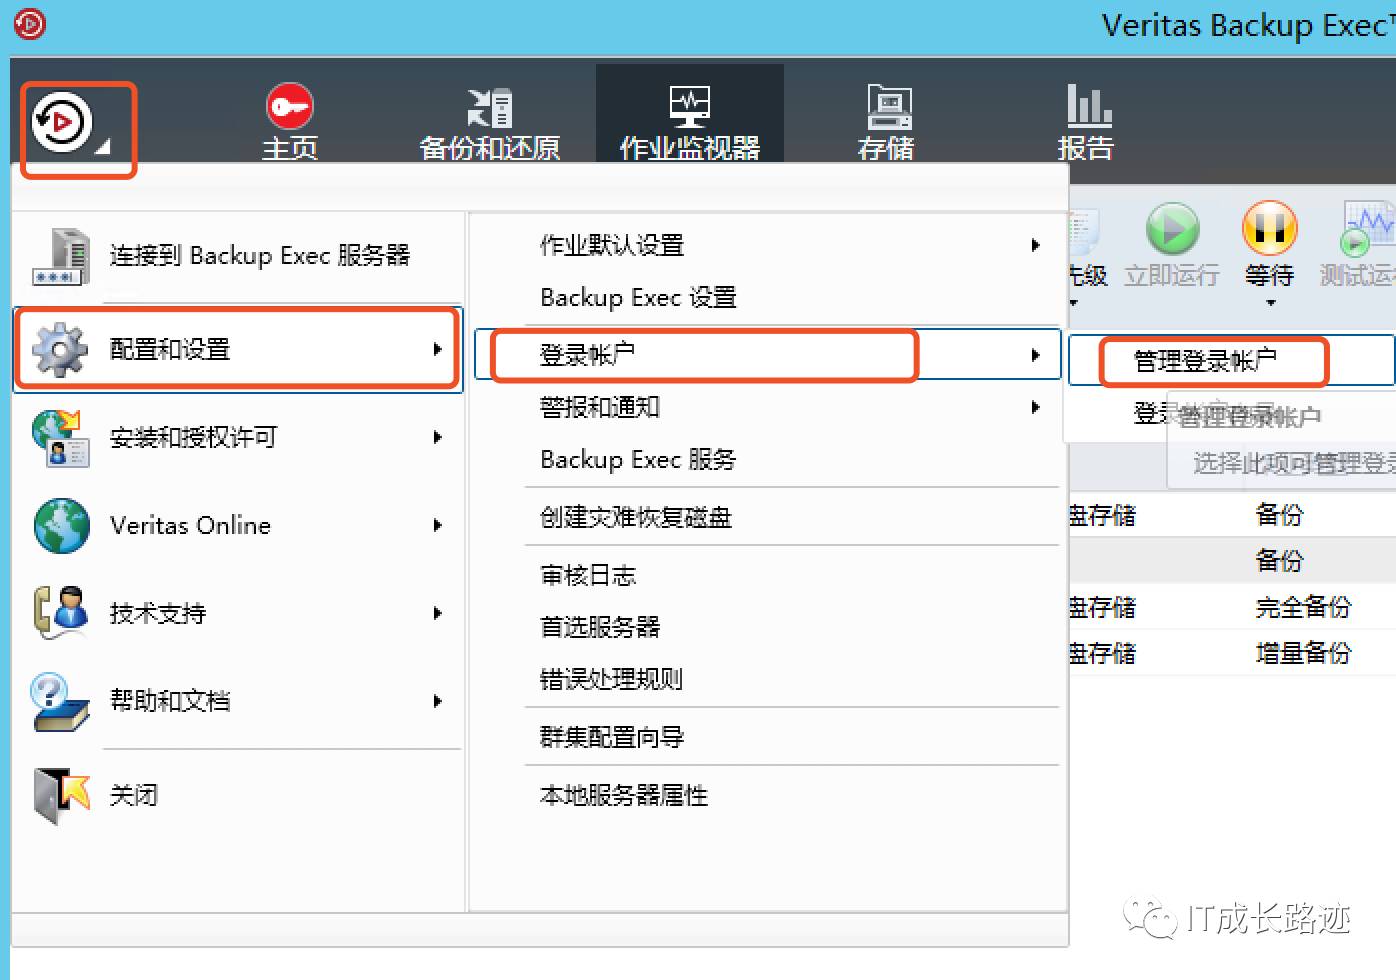
Task: Expand the arrow beside 帮助和文档
Action: [x=437, y=701]
